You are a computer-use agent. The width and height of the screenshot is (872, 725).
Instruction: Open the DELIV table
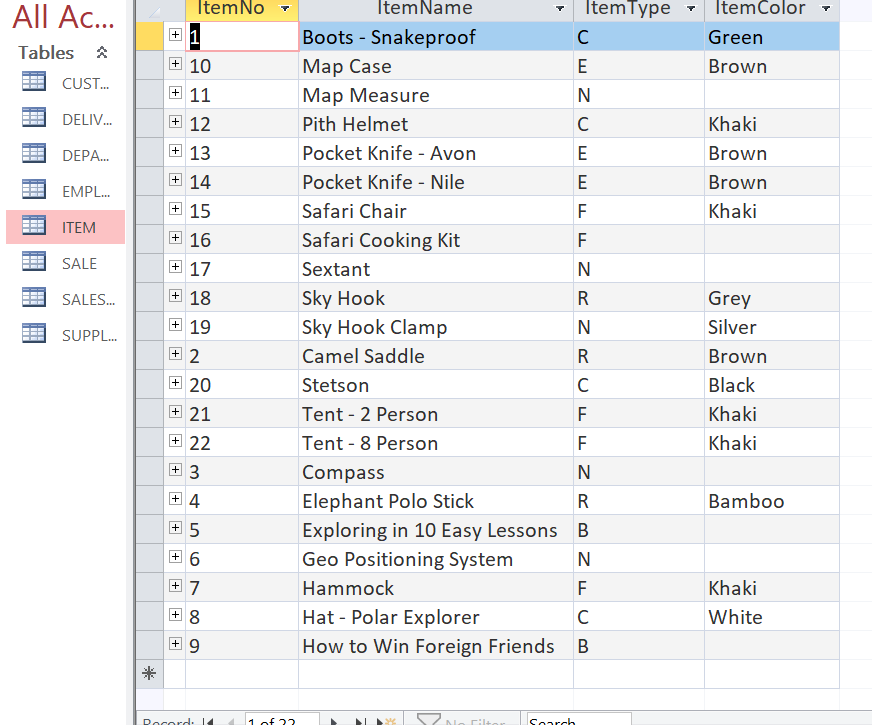coord(80,119)
